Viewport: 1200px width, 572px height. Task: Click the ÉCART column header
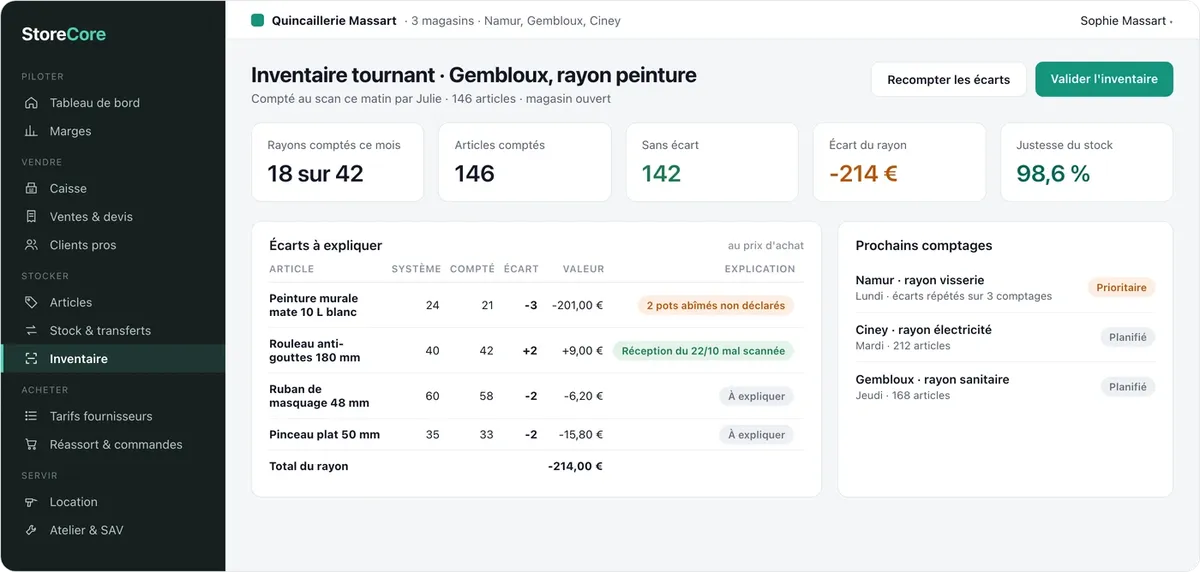522,269
